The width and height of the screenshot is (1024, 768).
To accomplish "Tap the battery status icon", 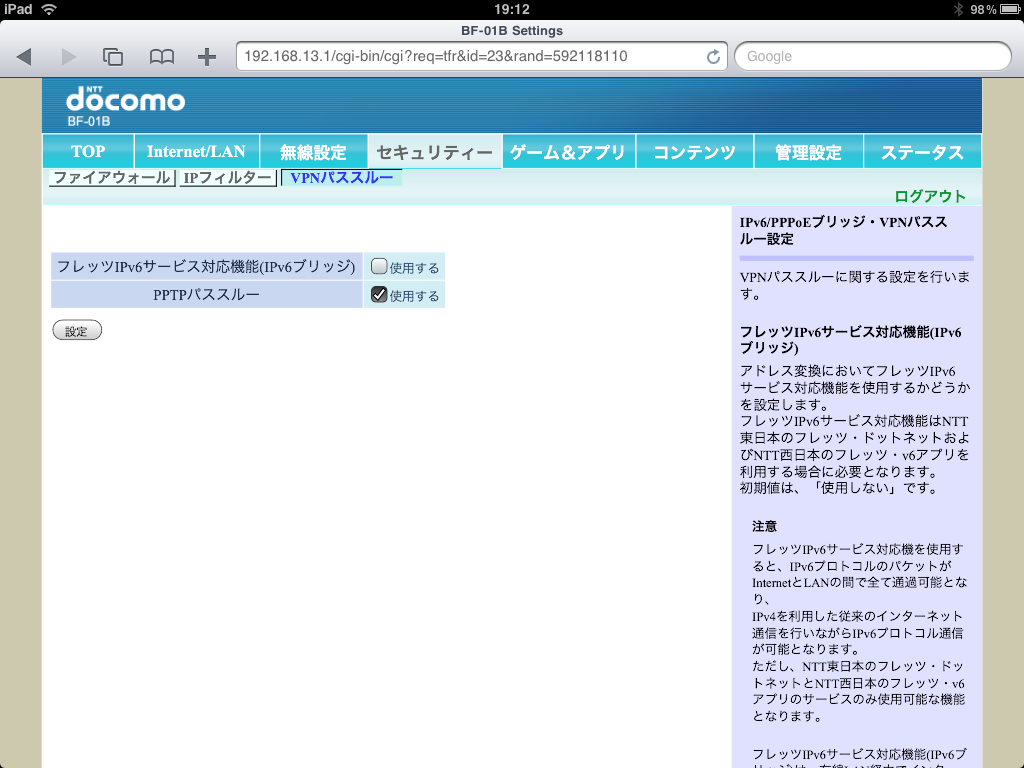I will pyautogui.click(x=1010, y=9).
